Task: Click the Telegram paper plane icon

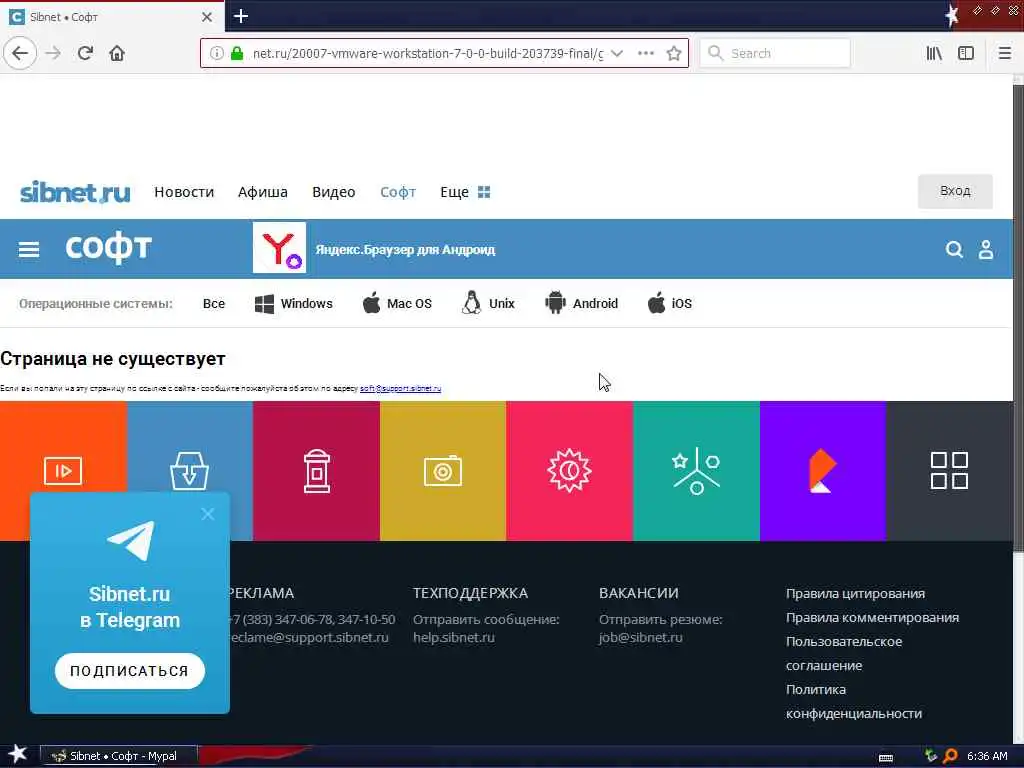Action: pos(131,540)
